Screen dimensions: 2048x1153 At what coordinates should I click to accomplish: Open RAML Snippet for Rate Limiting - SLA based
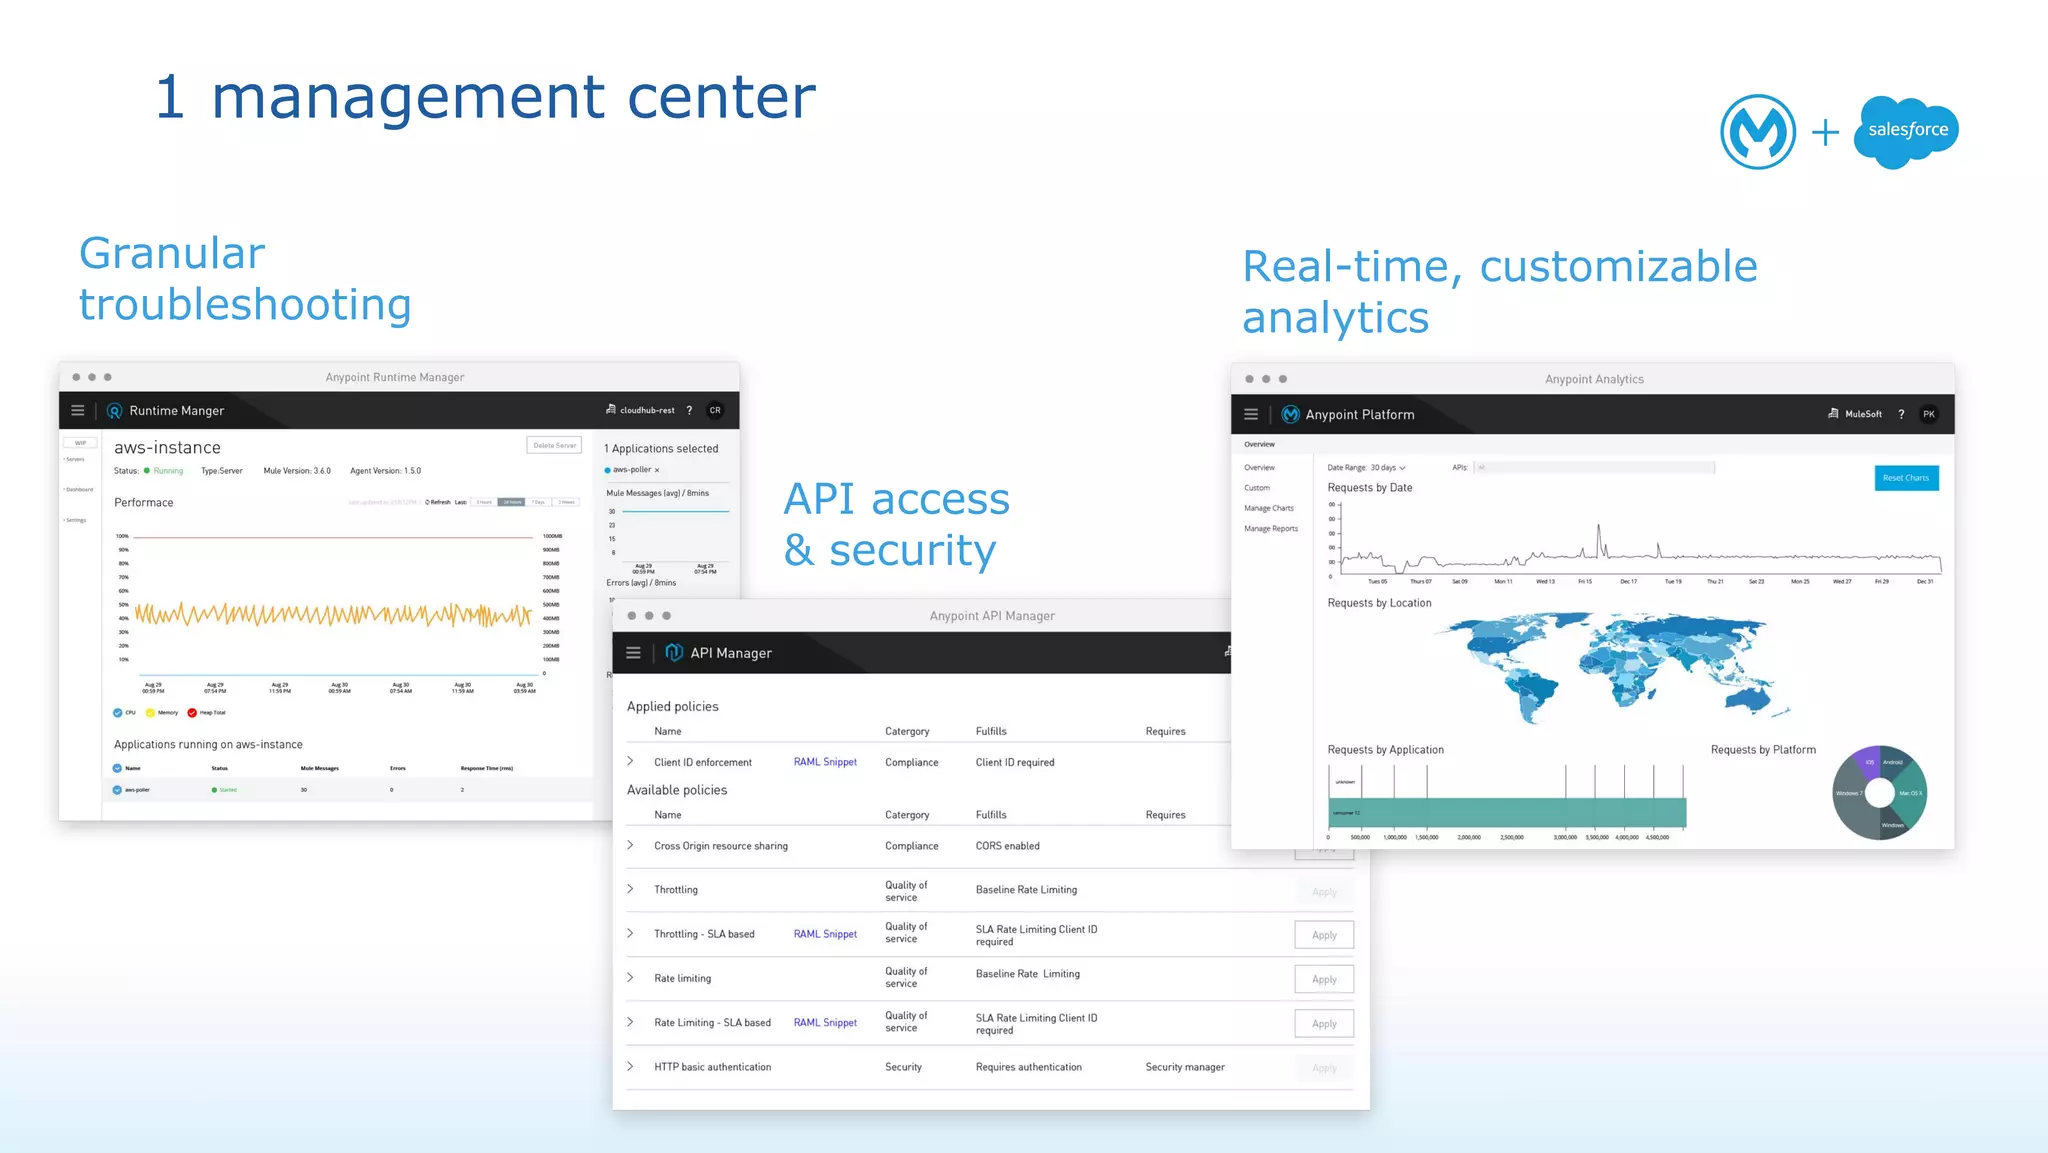825,1023
